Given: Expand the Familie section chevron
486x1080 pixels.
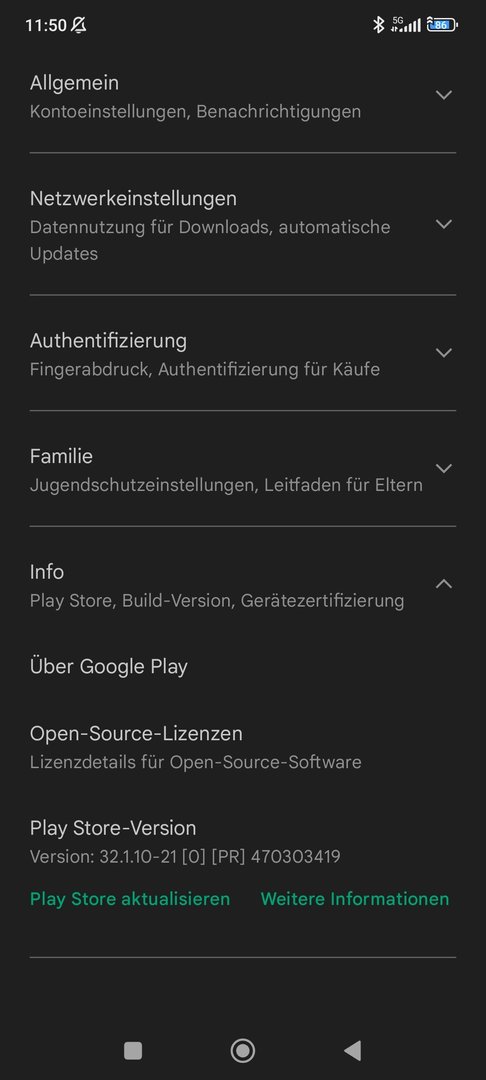Looking at the screenshot, I should click(444, 468).
